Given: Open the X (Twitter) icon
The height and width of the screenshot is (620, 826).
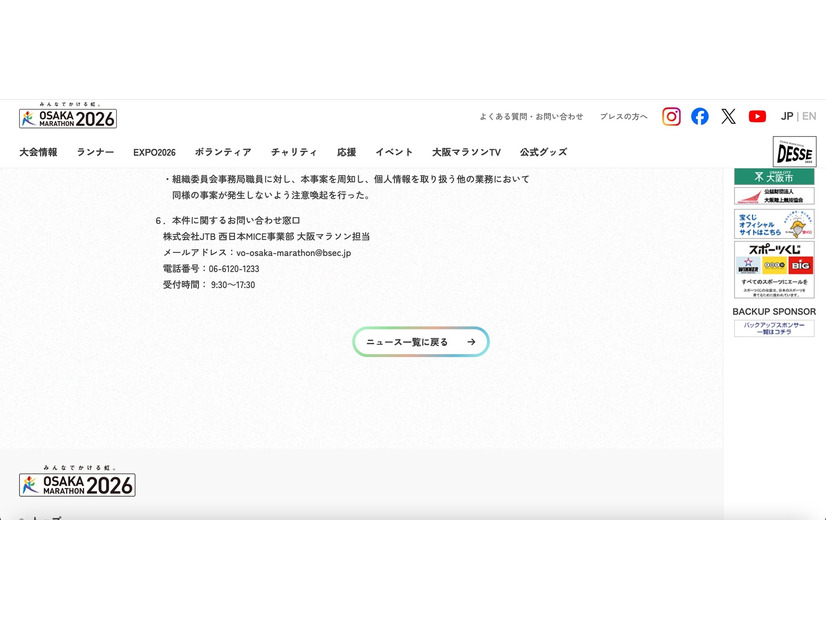Looking at the screenshot, I should 728,116.
